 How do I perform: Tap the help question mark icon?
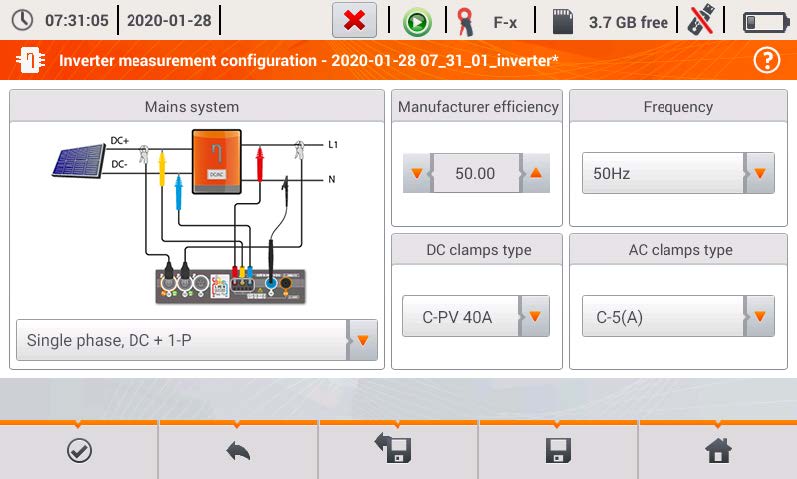(x=766, y=61)
